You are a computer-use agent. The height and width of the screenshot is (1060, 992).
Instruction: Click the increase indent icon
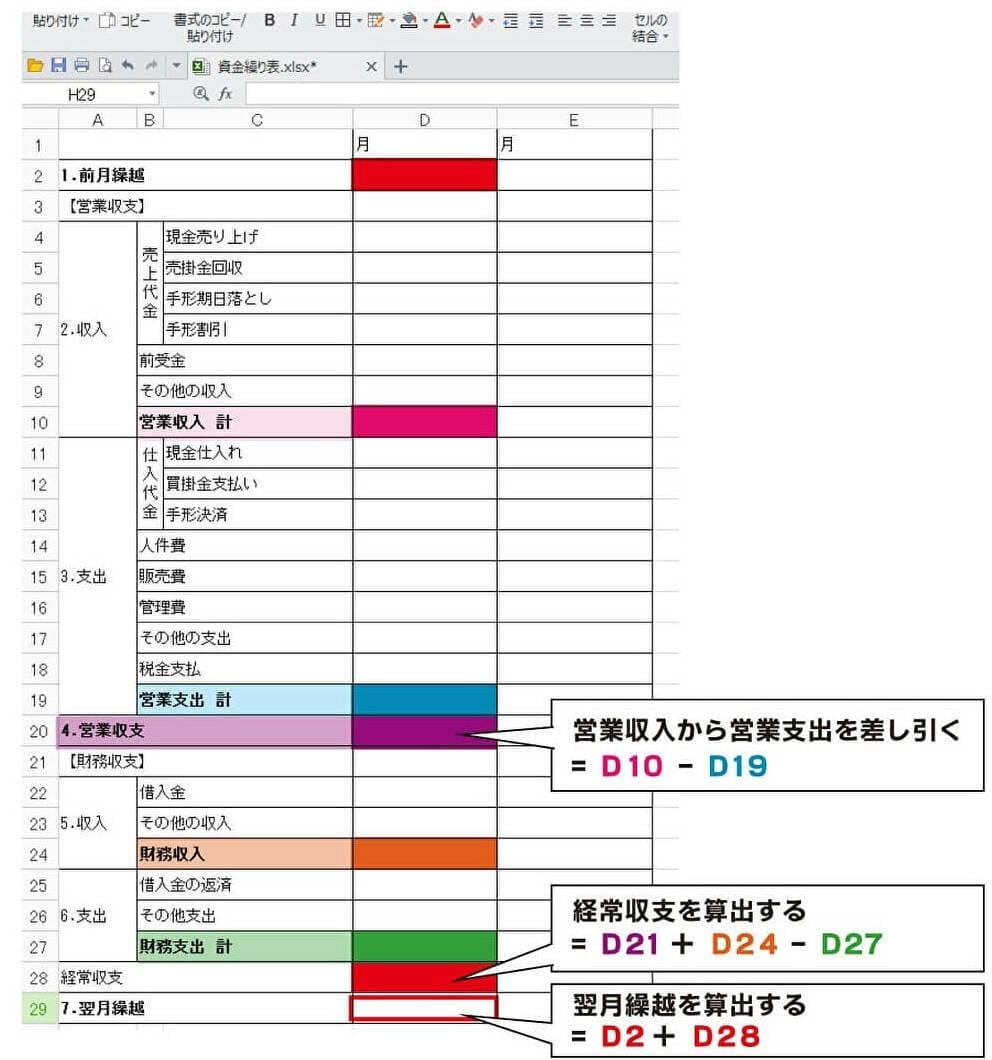pos(536,21)
